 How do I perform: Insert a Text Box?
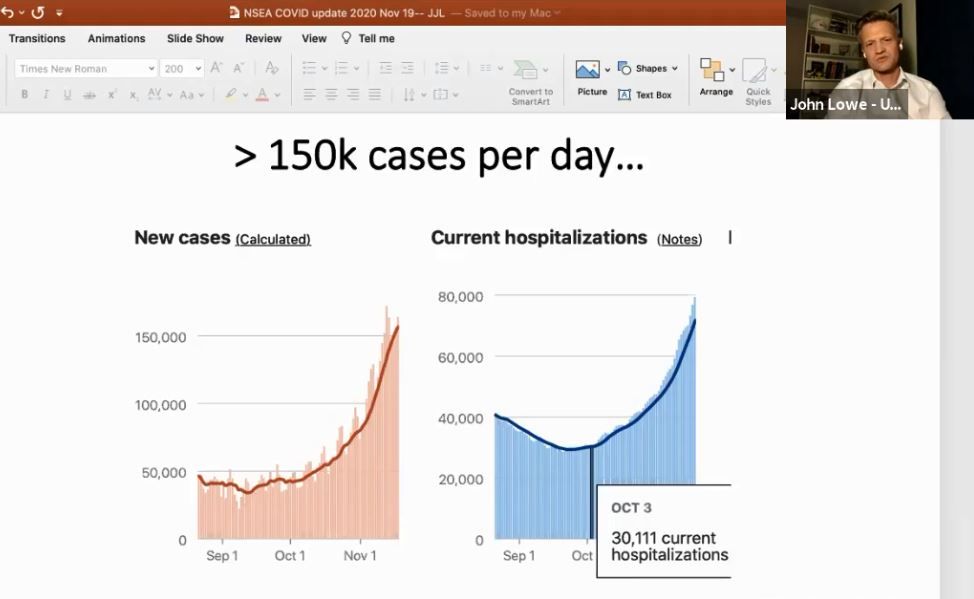pyautogui.click(x=645, y=95)
